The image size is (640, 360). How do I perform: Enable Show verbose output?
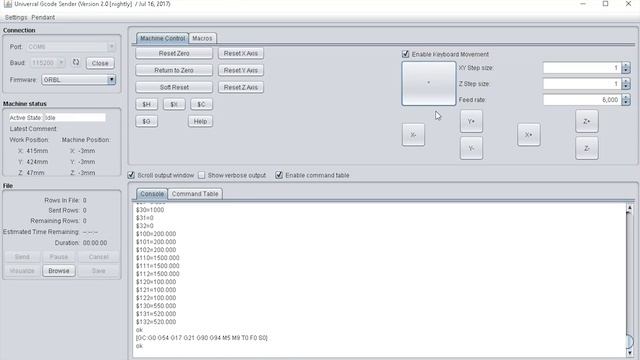pos(202,175)
